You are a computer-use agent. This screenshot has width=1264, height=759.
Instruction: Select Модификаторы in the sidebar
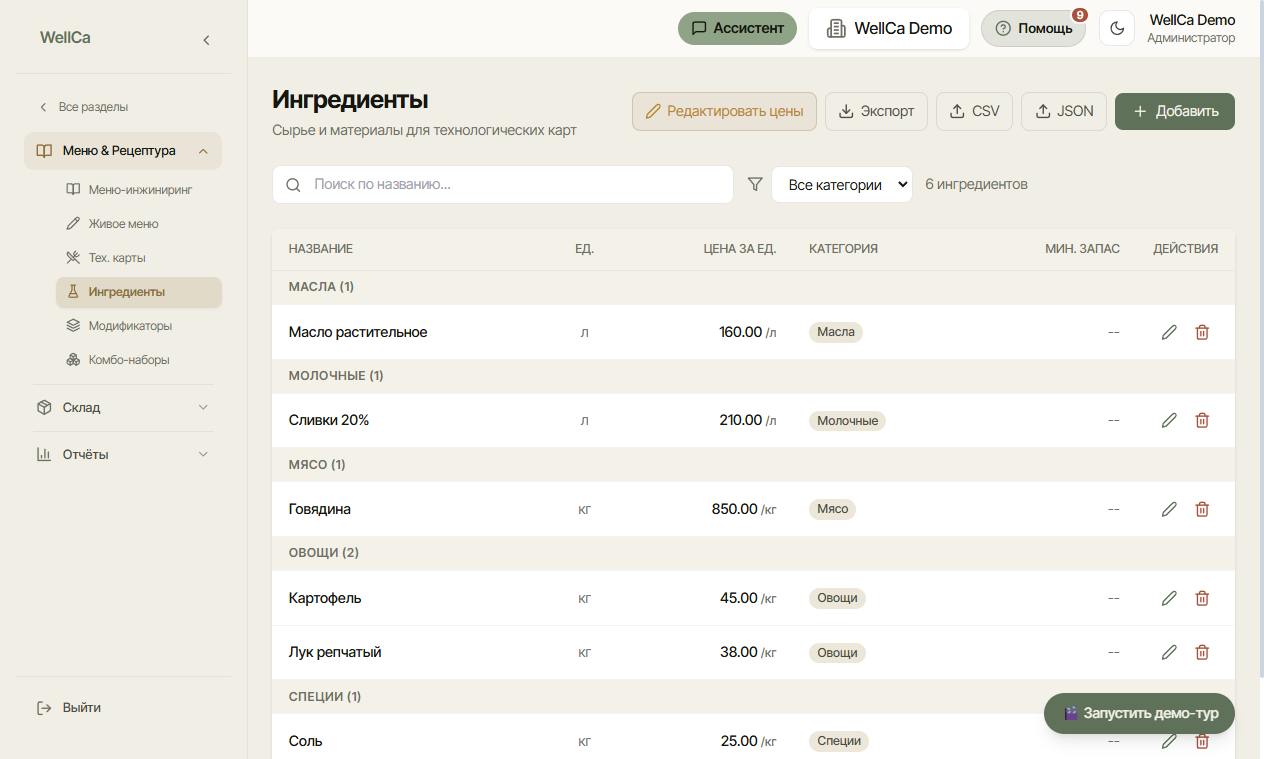[139, 326]
